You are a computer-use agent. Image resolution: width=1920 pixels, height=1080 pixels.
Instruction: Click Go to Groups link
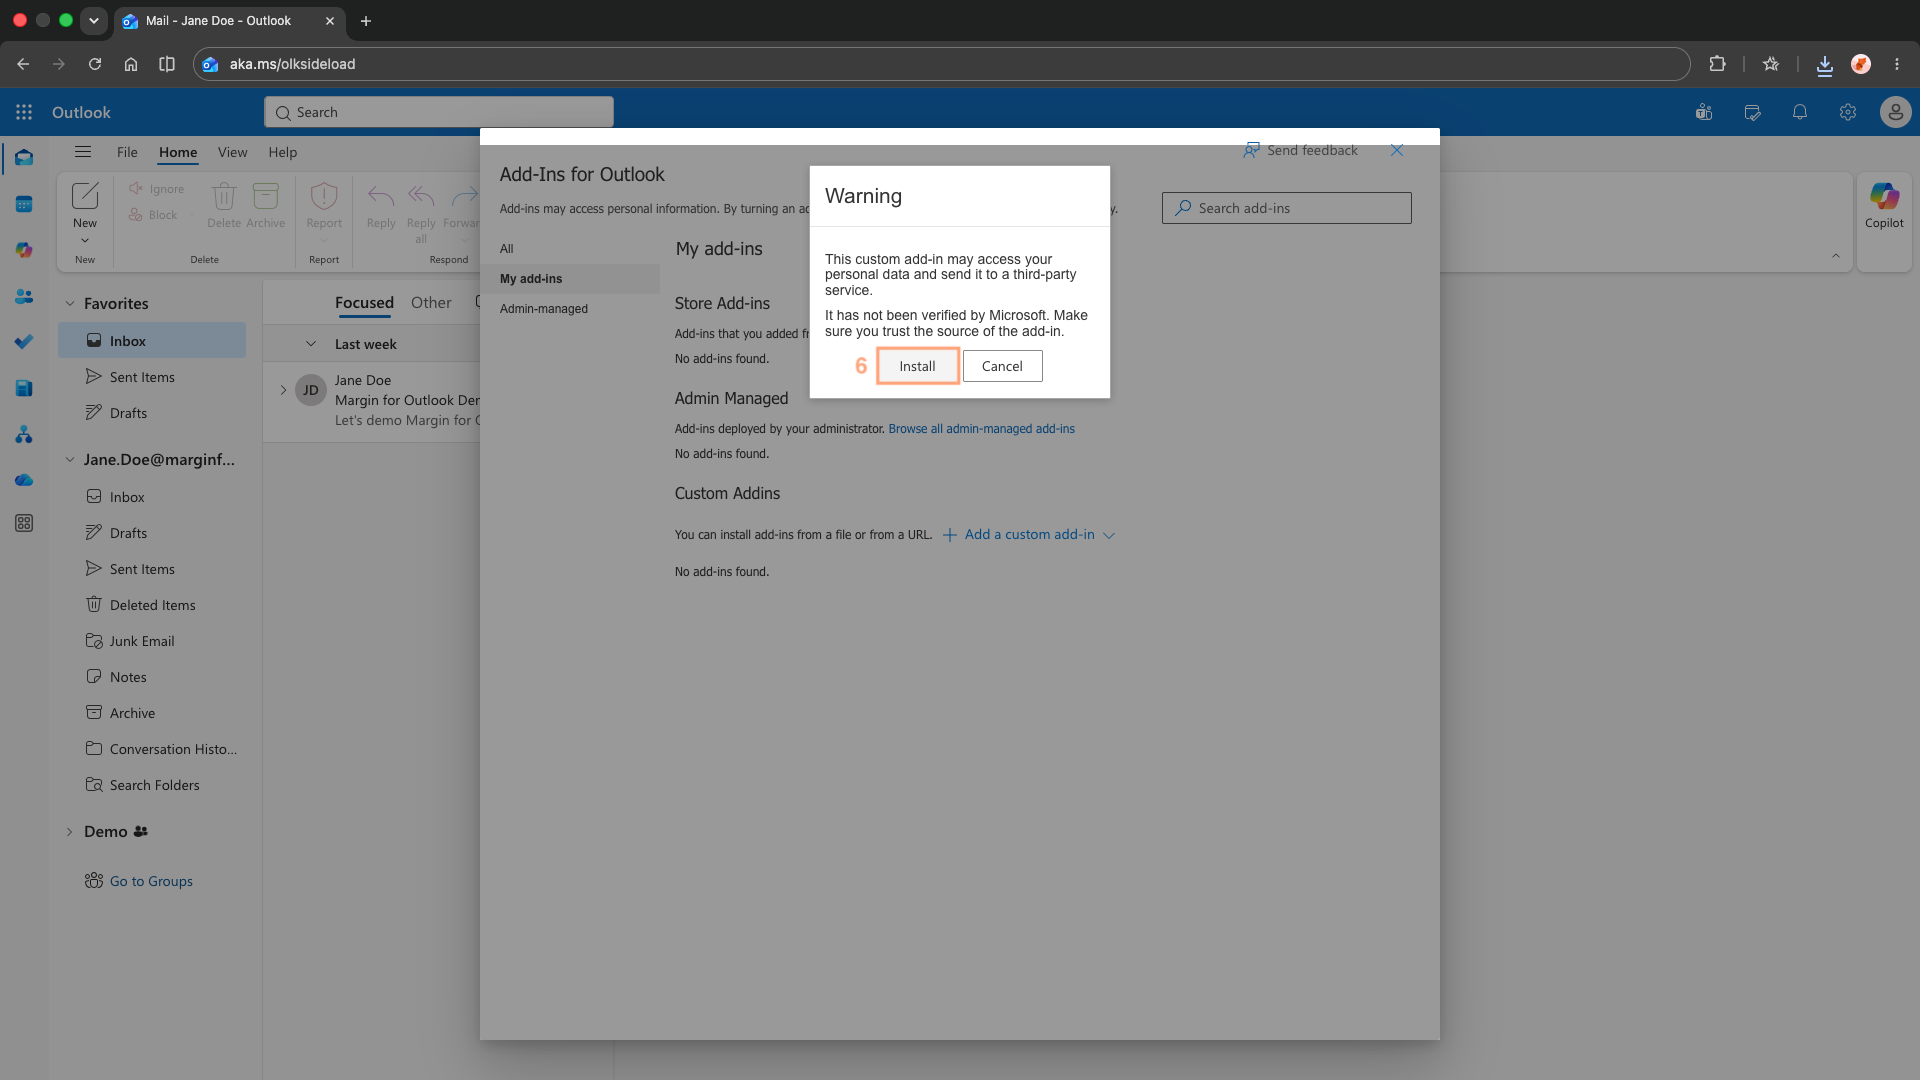pyautogui.click(x=151, y=881)
